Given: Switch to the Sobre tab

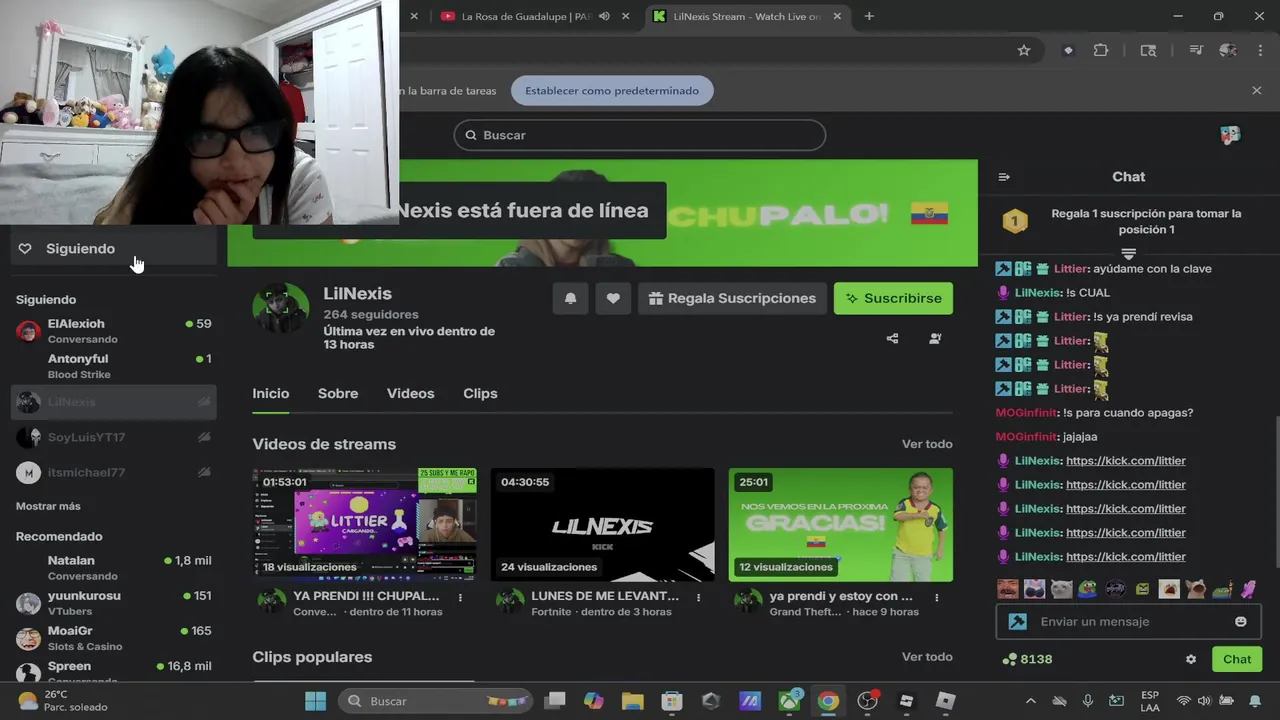Looking at the screenshot, I should (338, 394).
